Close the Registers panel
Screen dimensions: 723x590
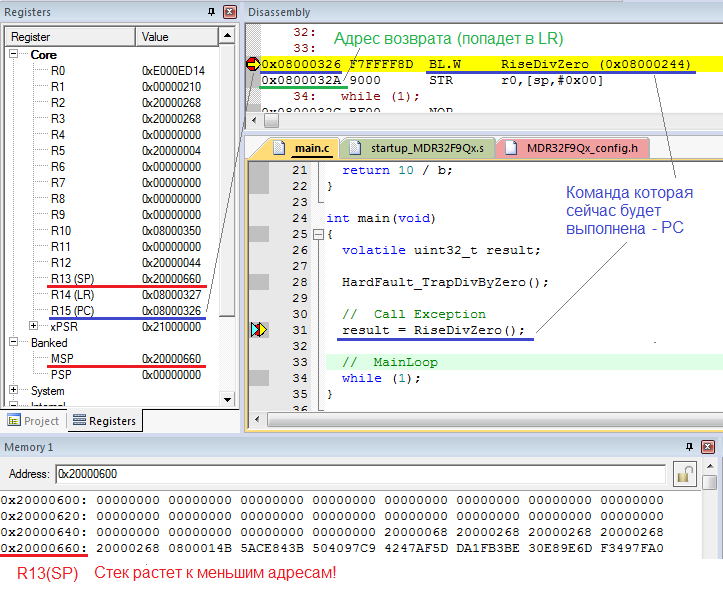click(x=230, y=12)
